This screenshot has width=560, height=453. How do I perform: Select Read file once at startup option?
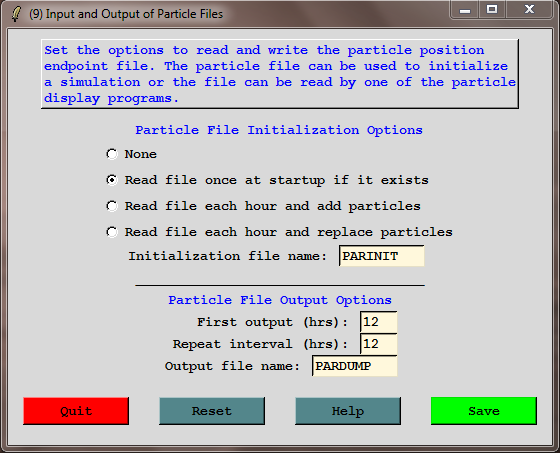(x=112, y=180)
